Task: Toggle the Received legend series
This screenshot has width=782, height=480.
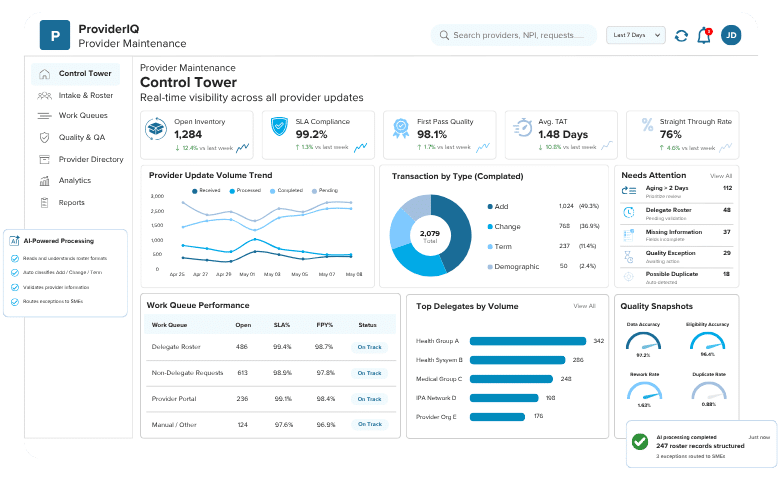Action: point(206,191)
